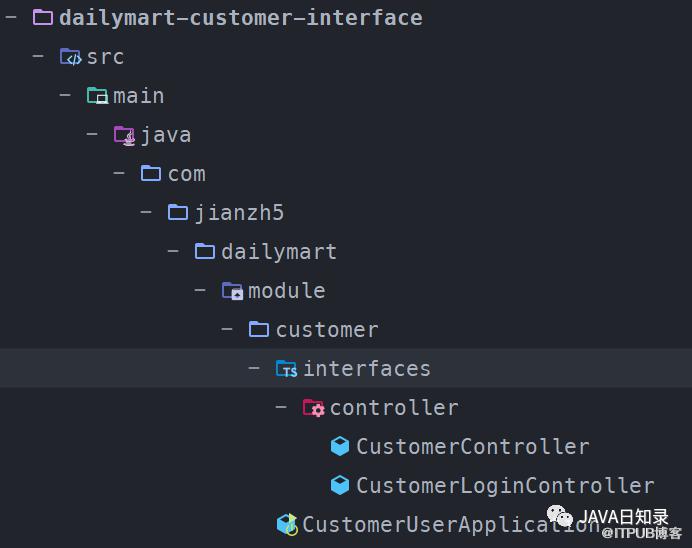Collapse the dailymart-customer-interface root node
Viewport: 692px width, 548px height.
point(11,17)
